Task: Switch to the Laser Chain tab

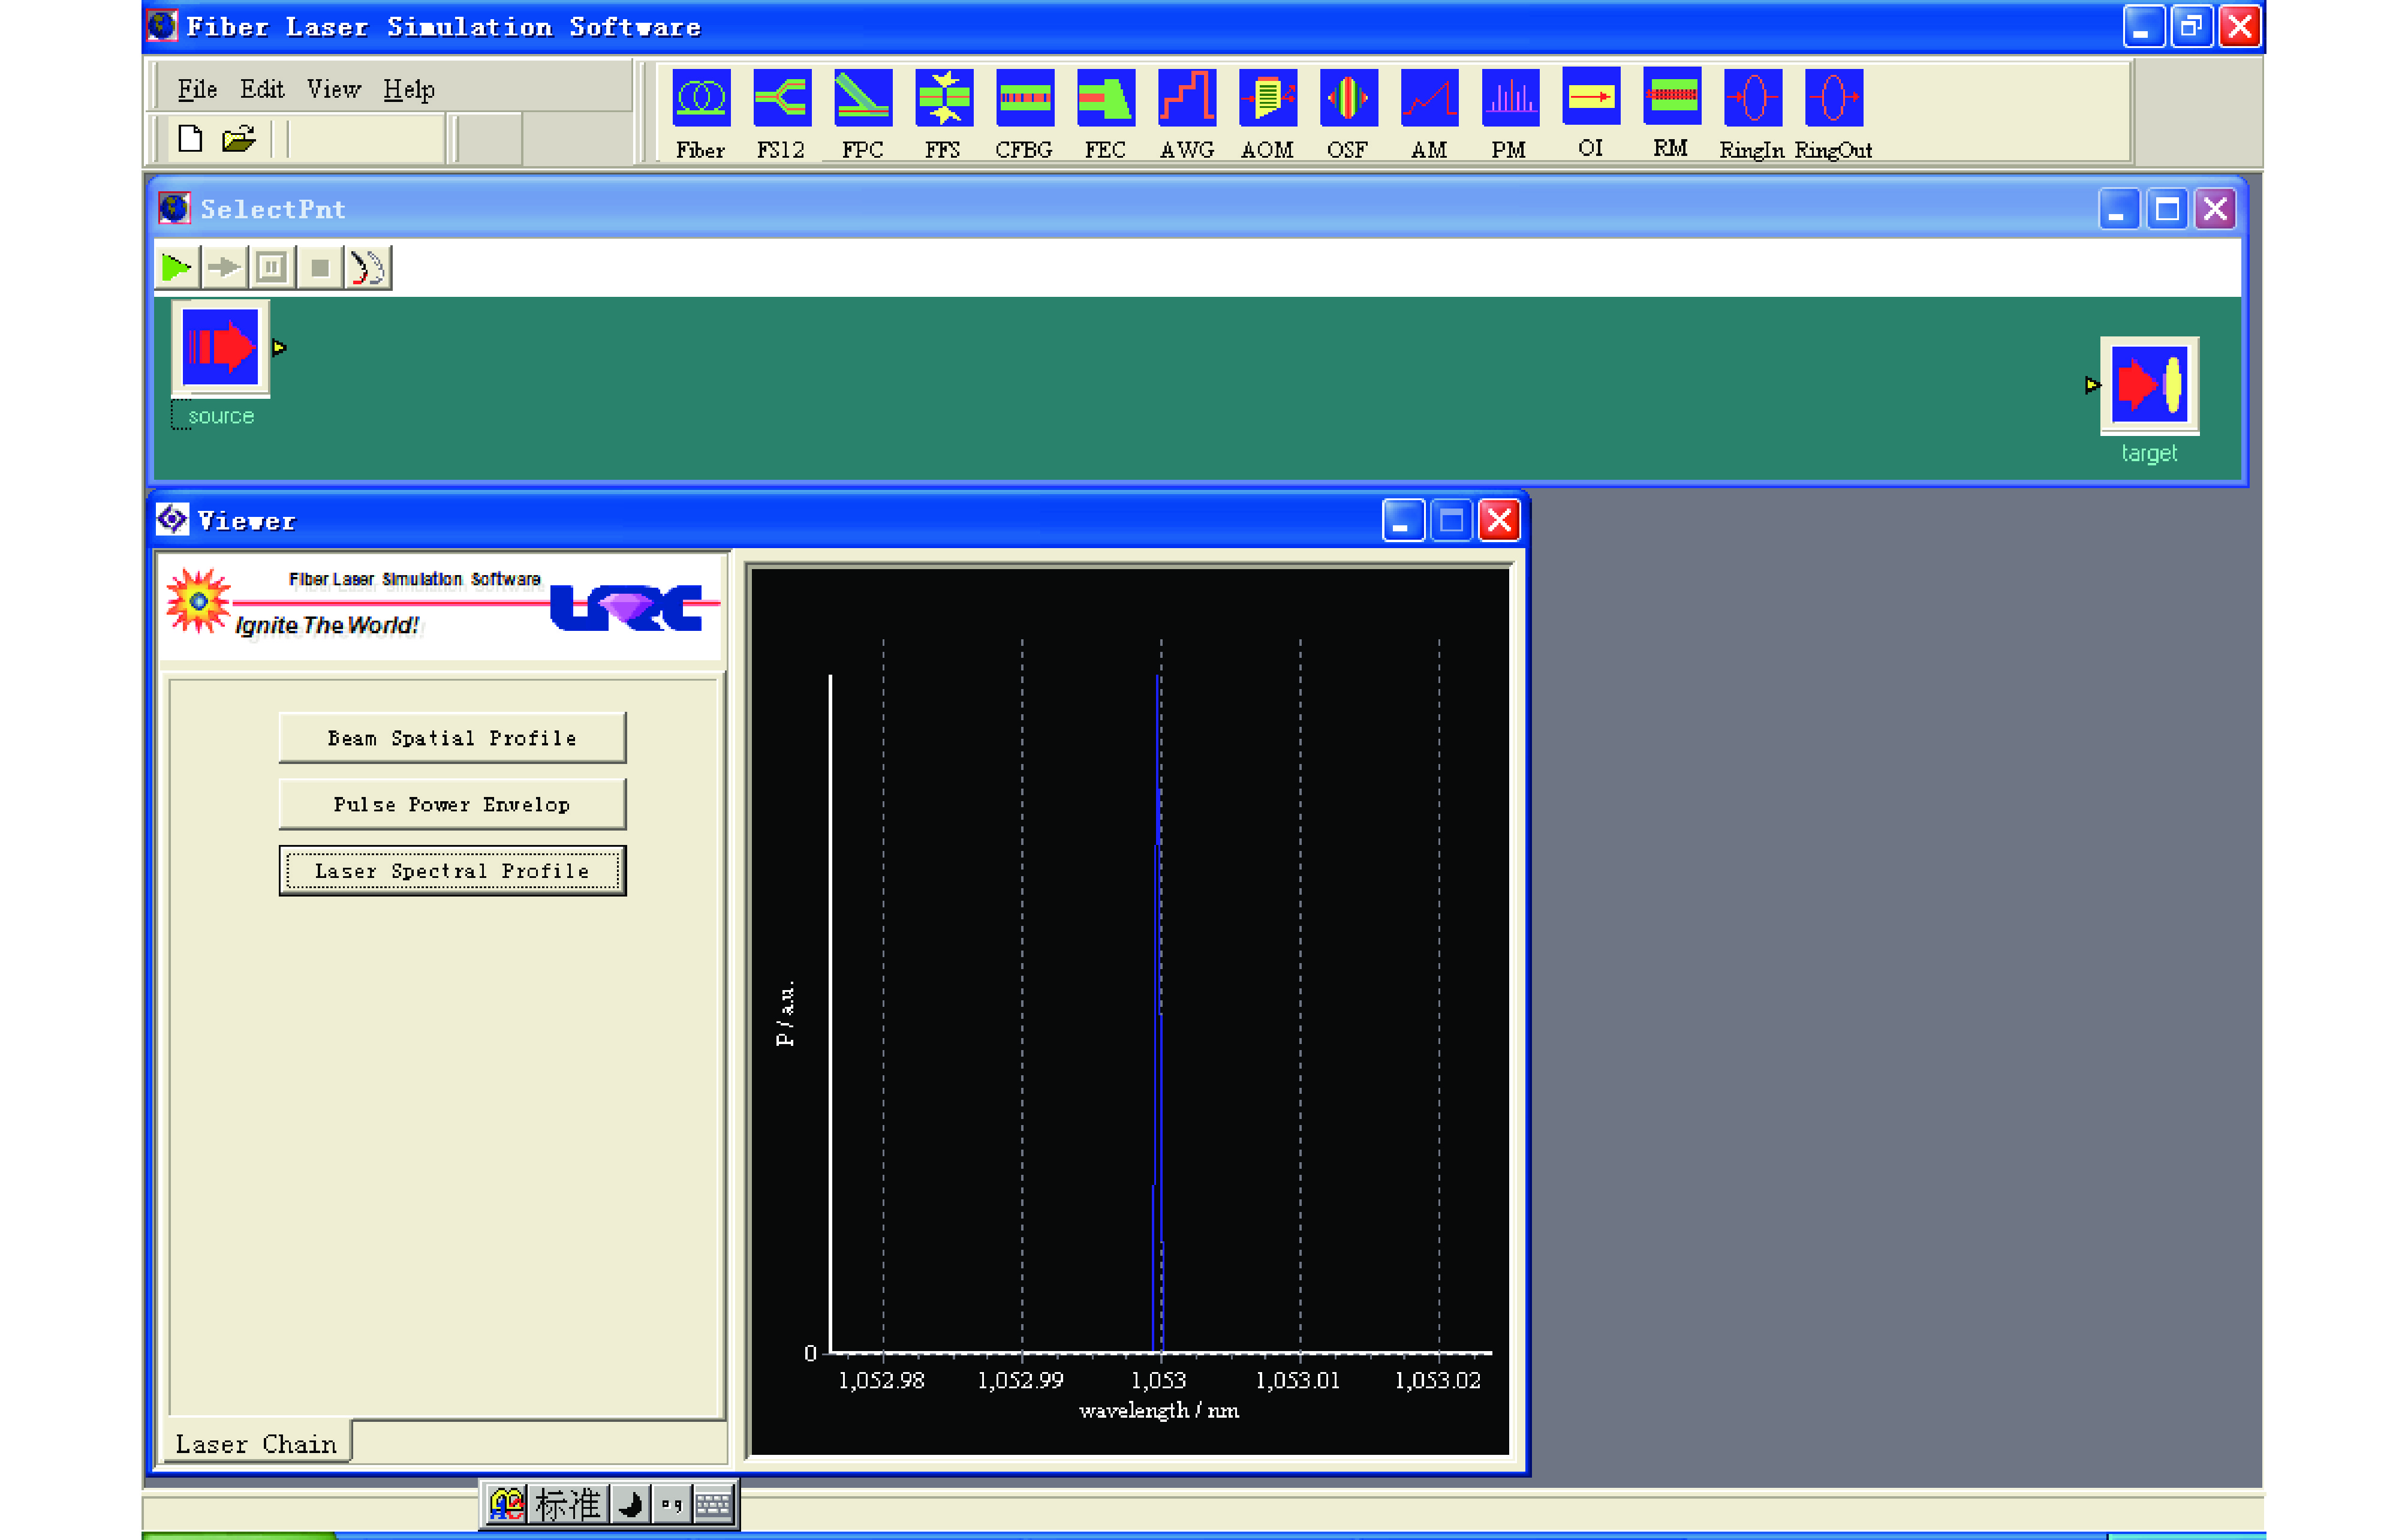Action: tap(256, 1444)
